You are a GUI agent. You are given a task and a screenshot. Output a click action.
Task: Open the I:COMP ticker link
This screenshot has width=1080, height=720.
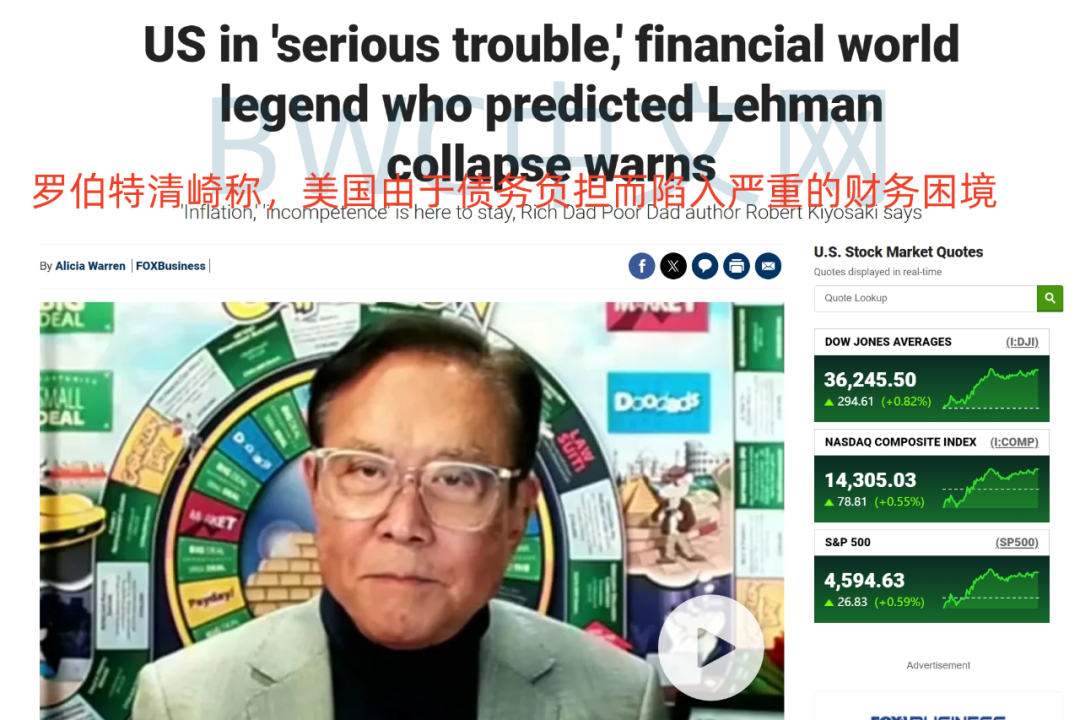click(x=1014, y=442)
